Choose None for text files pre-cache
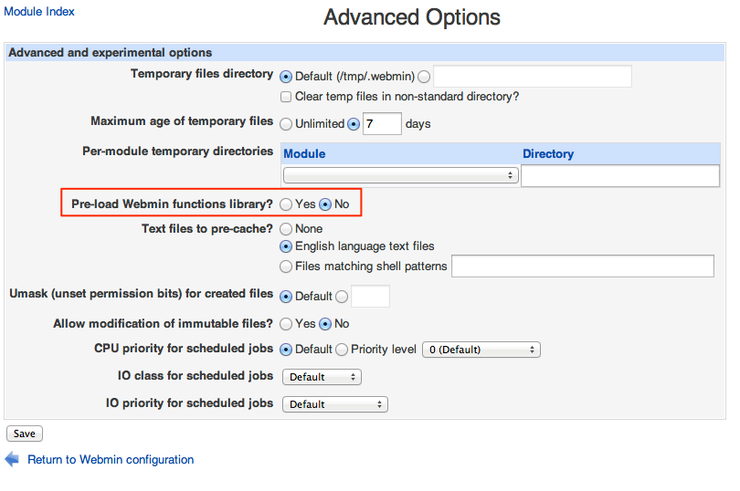 (x=286, y=229)
